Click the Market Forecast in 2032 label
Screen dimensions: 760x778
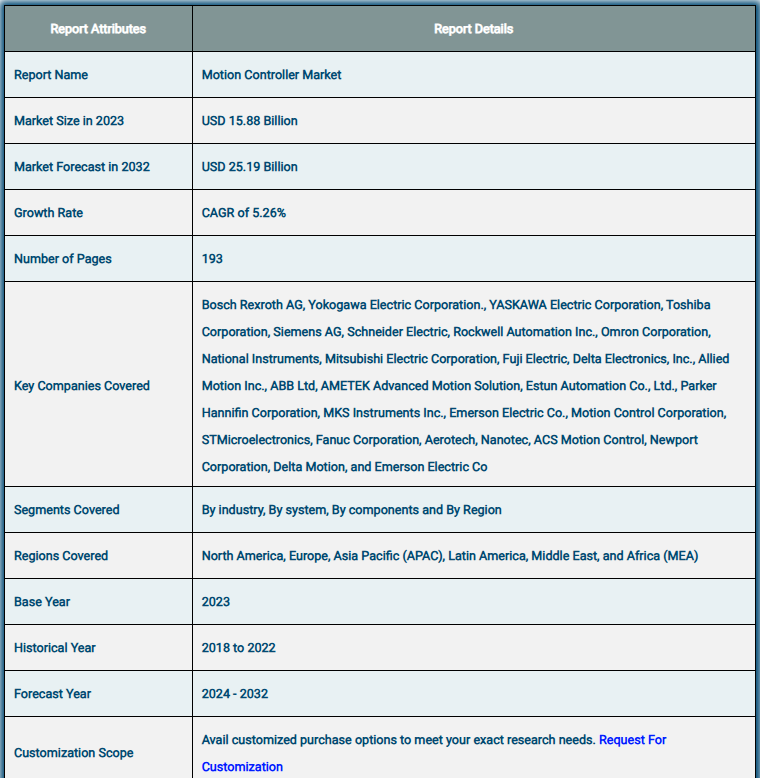coord(82,167)
